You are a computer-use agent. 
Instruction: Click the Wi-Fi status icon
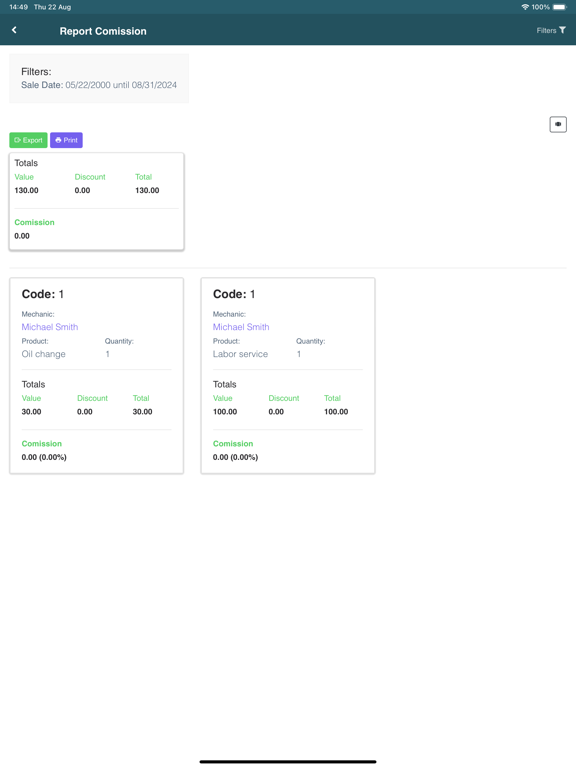(525, 7)
